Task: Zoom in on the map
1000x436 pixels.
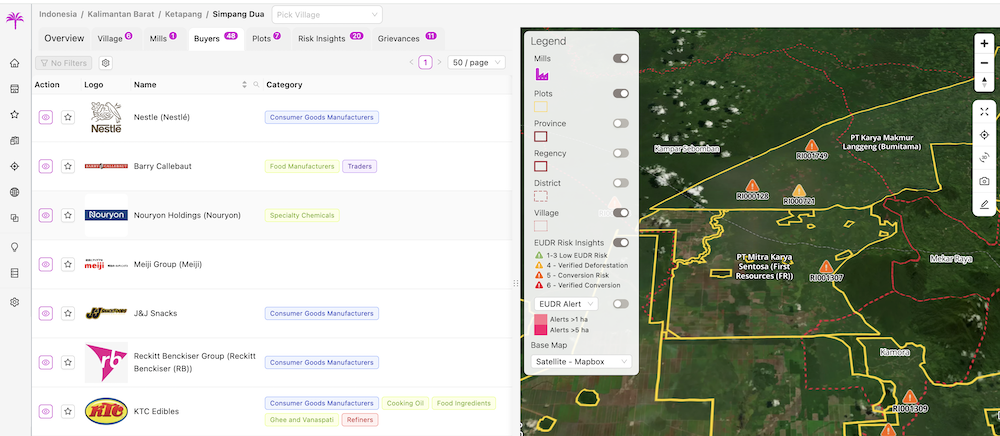Action: [984, 44]
